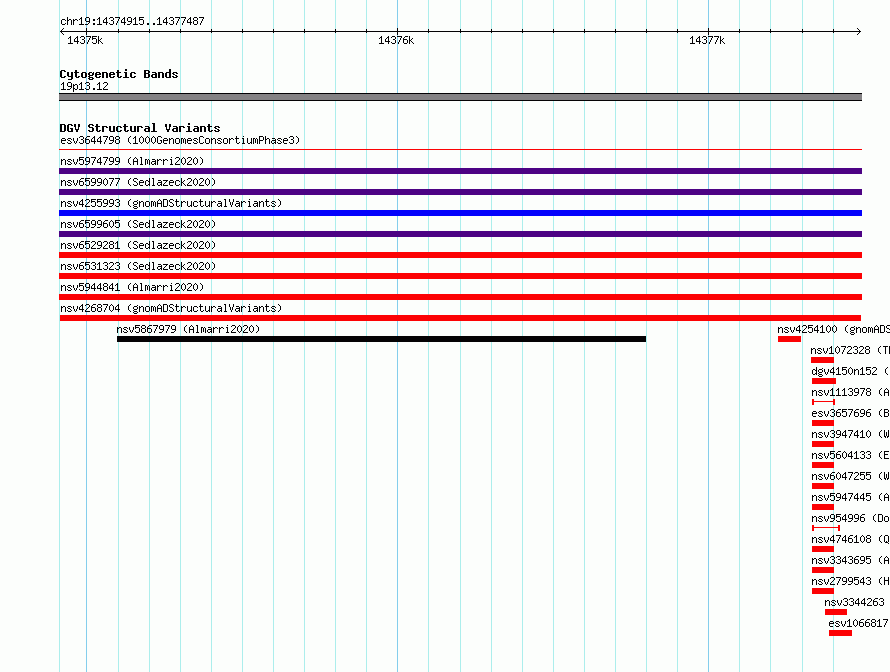The width and height of the screenshot is (890, 672).
Task: Select the red bar under esv3657696
Action: [822, 423]
